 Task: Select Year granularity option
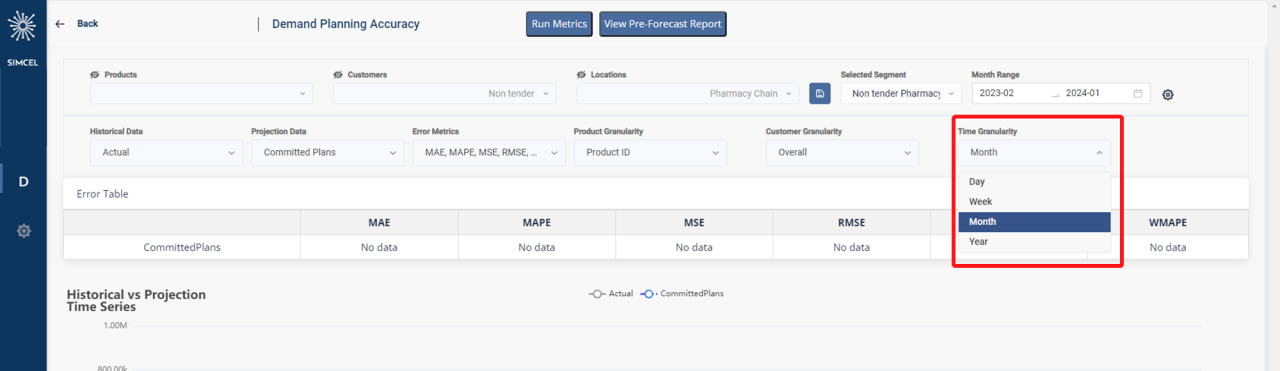pyautogui.click(x=1034, y=242)
